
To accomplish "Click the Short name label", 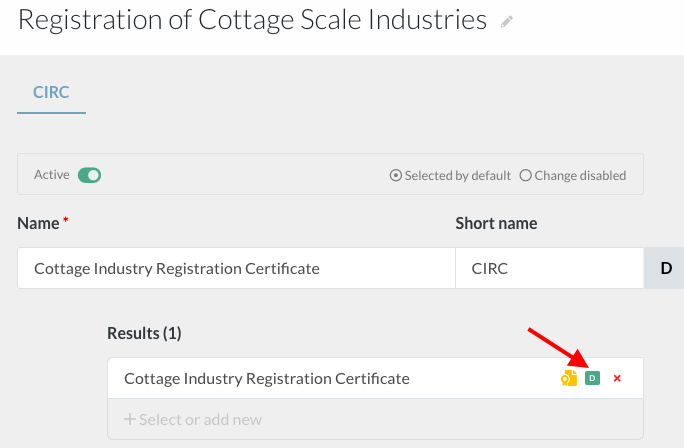I will pos(496,223).
